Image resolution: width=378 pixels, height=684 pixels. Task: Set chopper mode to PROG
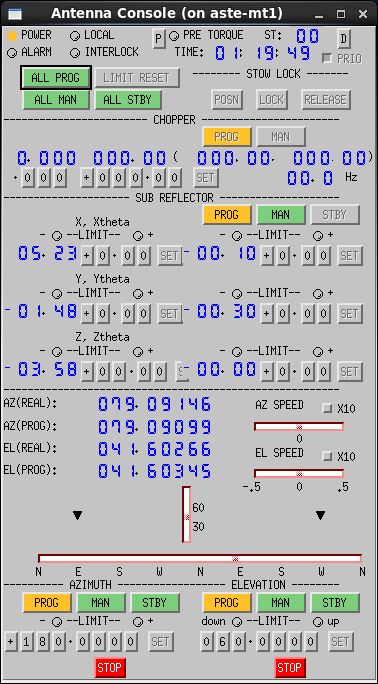pos(227,137)
